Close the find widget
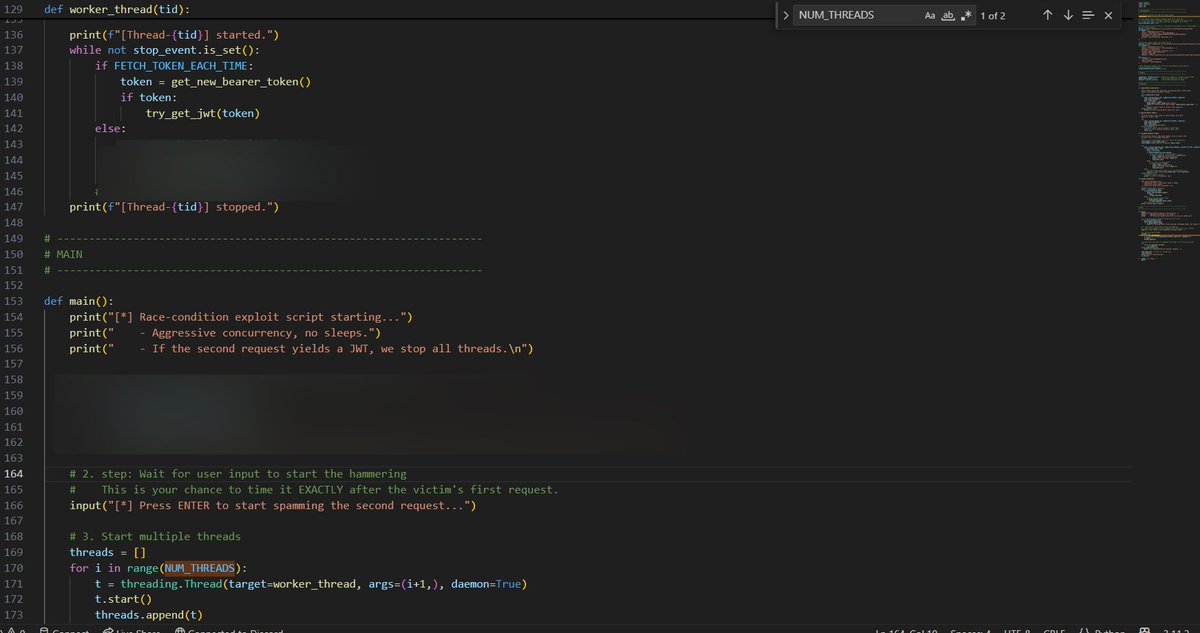 (x=1108, y=16)
